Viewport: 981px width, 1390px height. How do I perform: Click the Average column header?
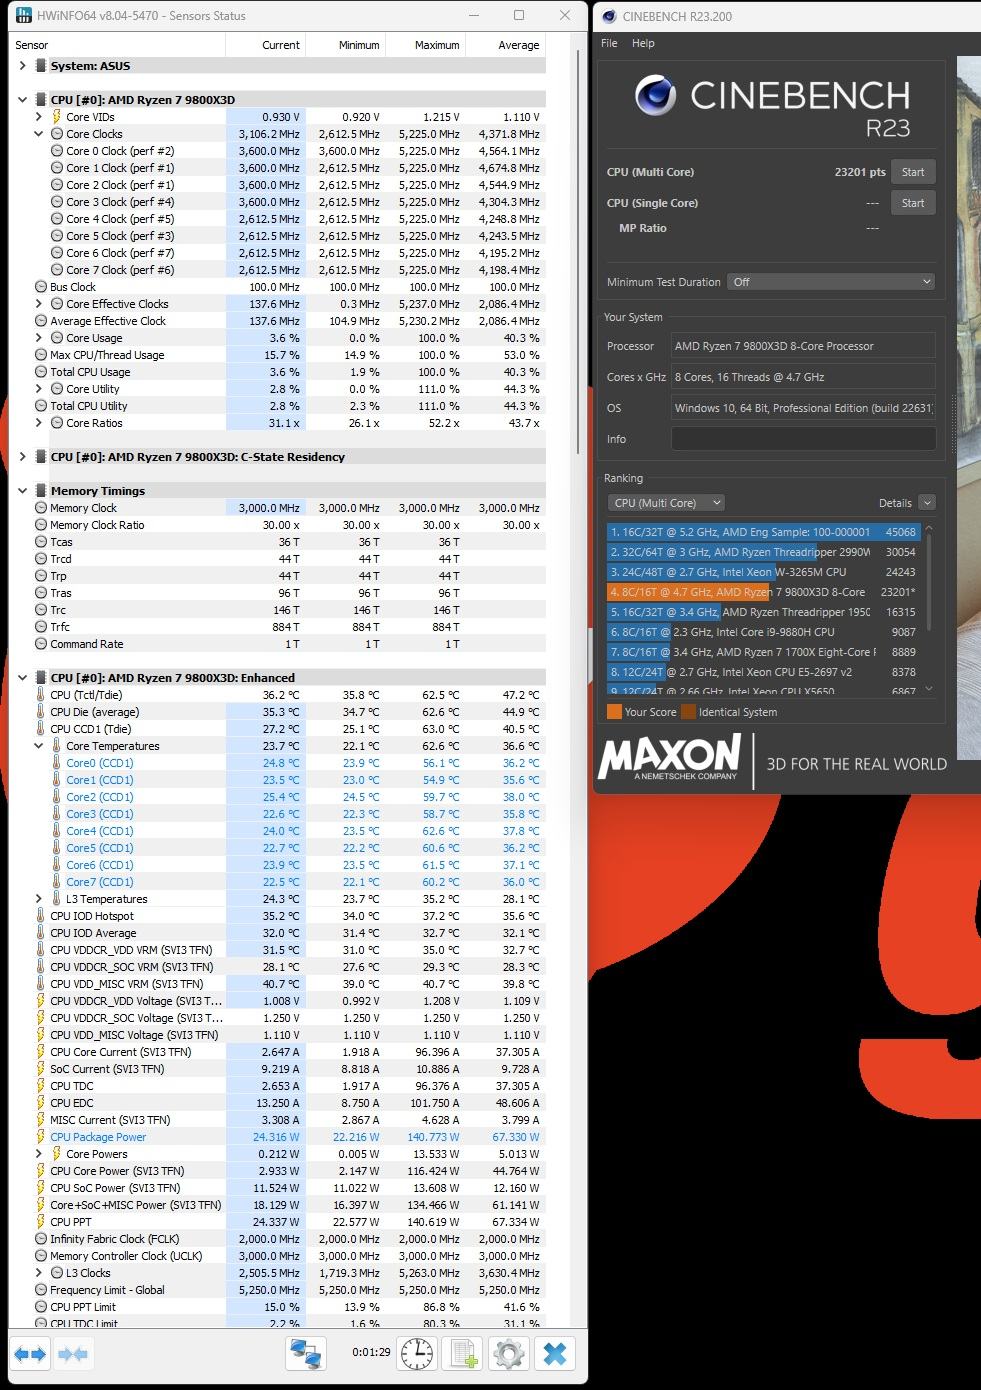(506, 45)
